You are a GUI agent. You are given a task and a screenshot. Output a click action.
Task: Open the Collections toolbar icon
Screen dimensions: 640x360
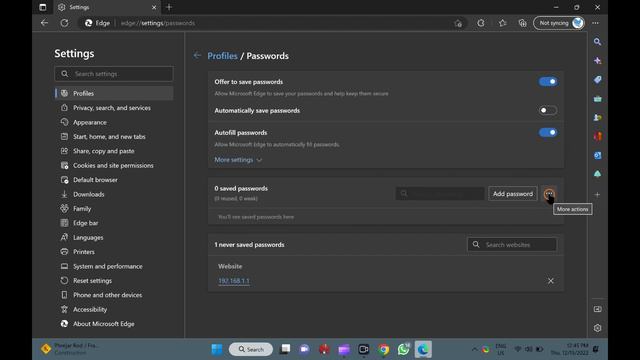522,23
